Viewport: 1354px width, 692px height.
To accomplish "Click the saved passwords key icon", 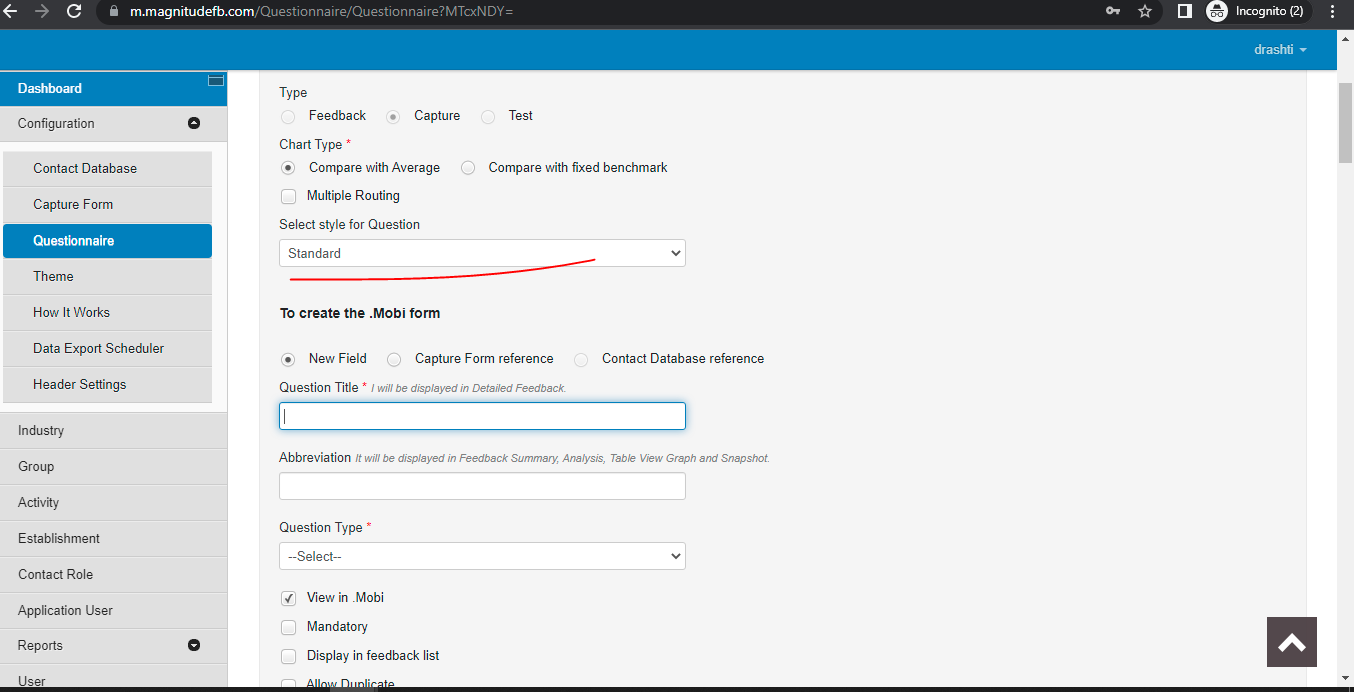I will coord(1113,11).
